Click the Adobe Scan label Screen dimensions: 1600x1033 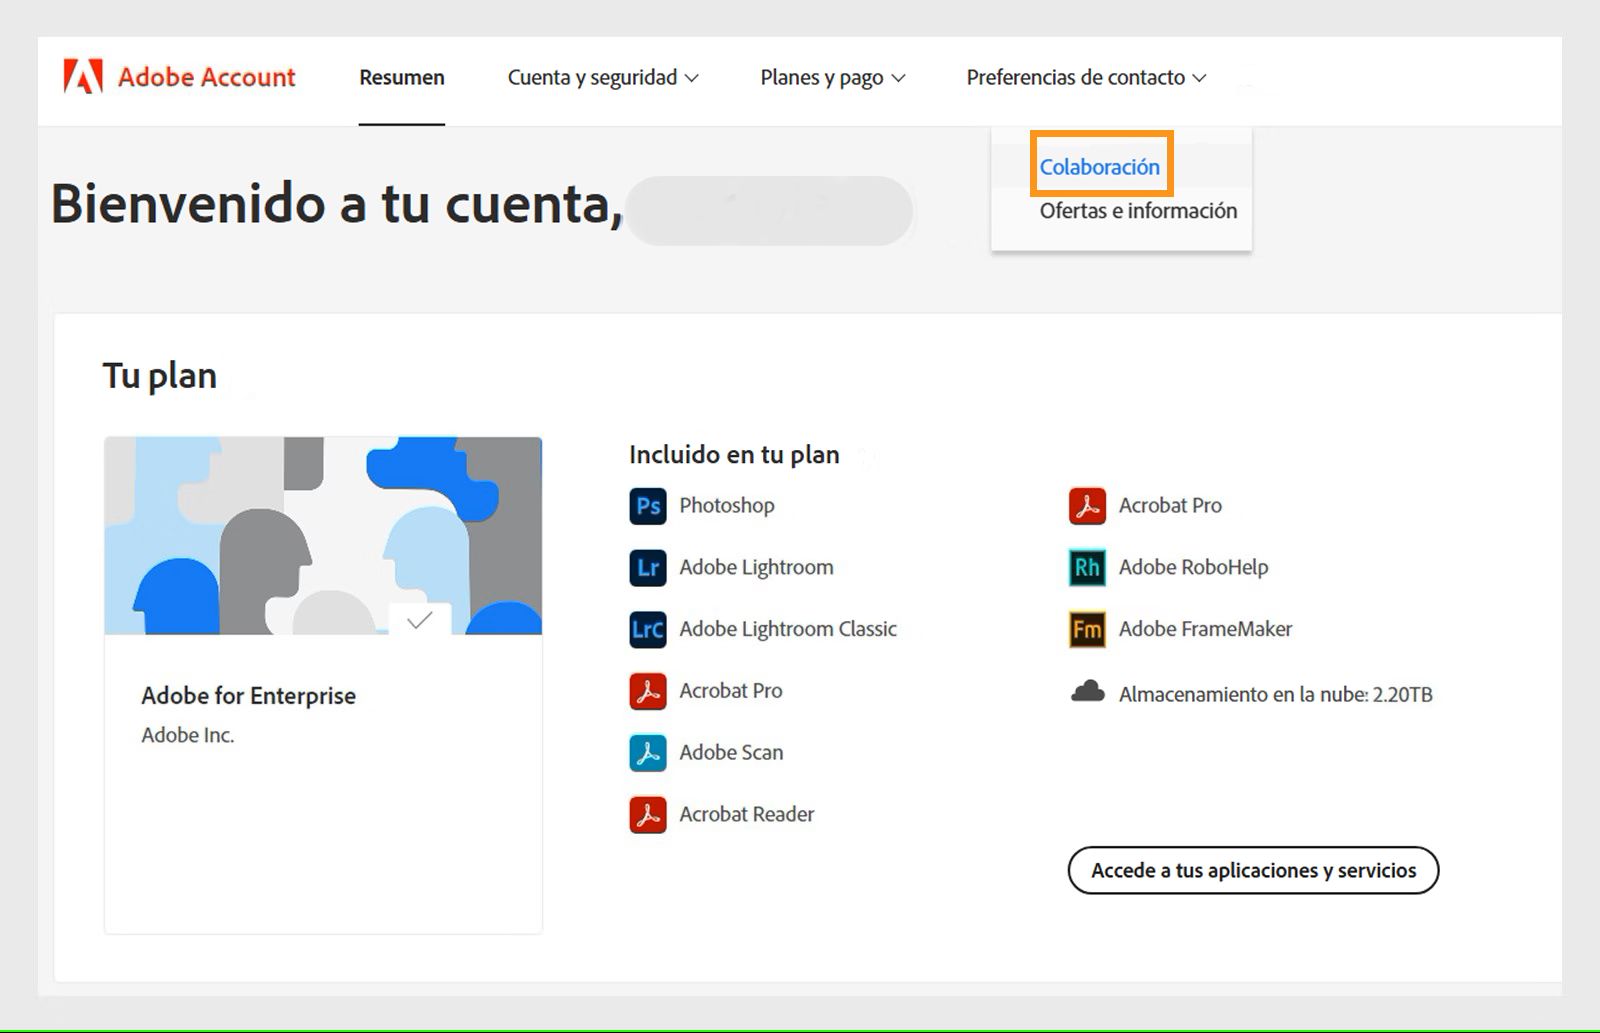(x=731, y=753)
